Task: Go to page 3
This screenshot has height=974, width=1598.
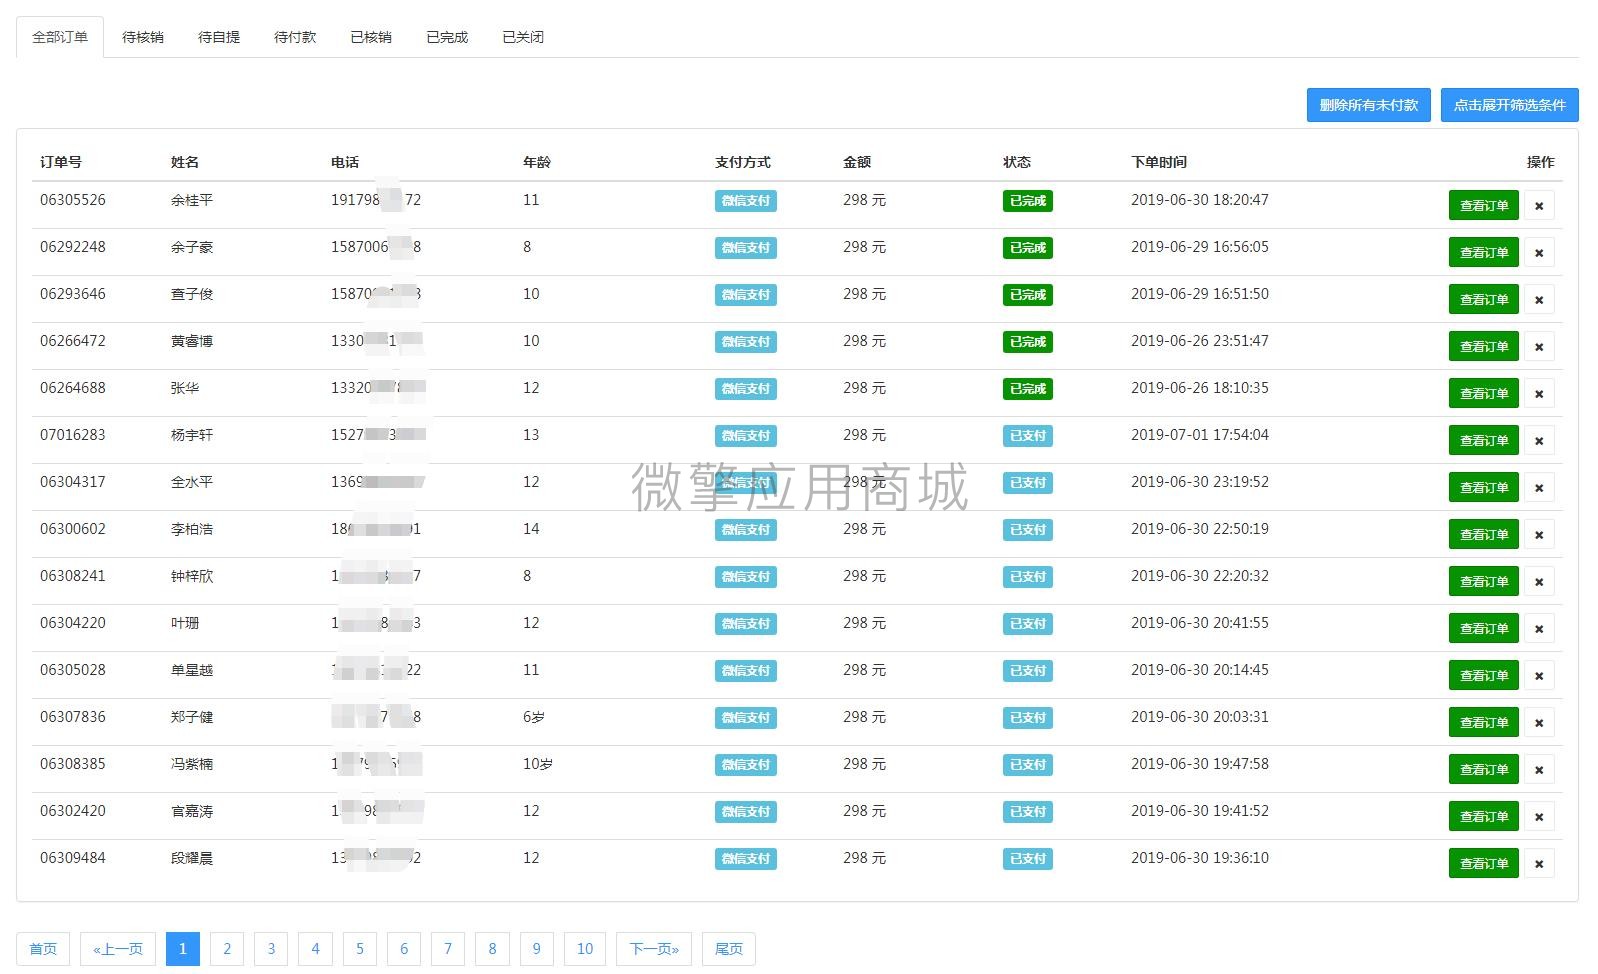Action: 271,949
